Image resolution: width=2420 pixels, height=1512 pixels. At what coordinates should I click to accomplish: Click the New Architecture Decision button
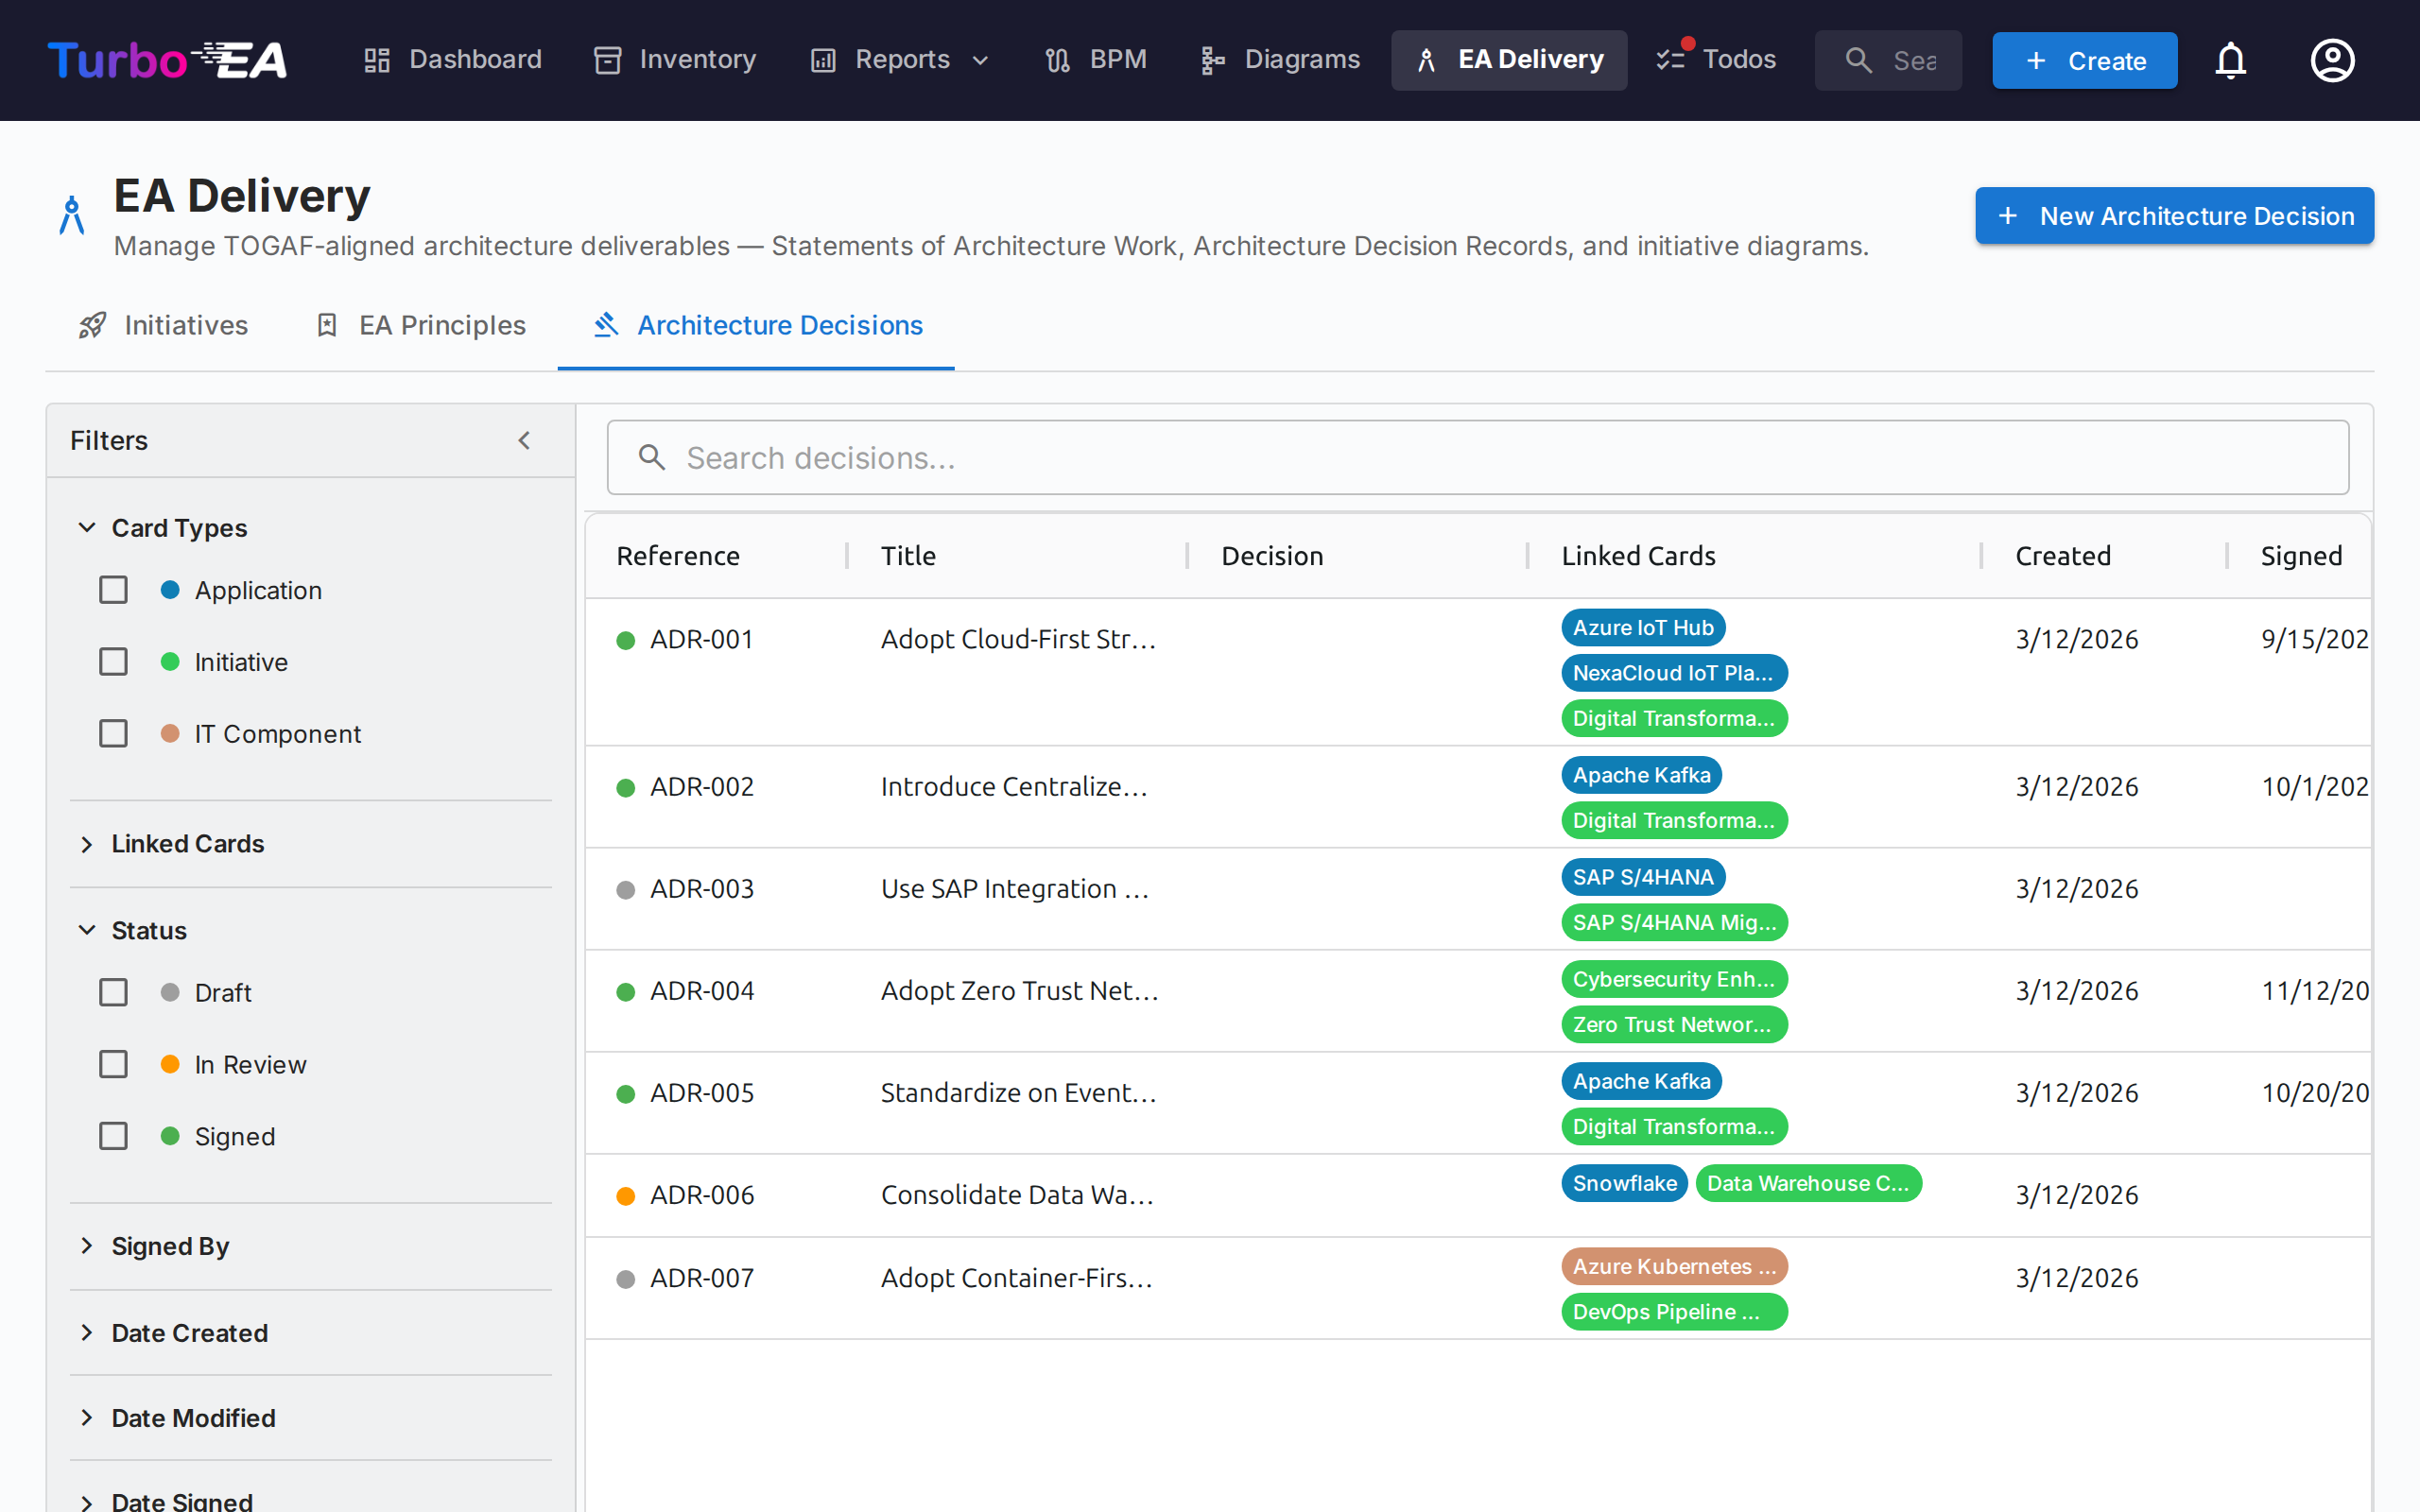[x=2174, y=216]
